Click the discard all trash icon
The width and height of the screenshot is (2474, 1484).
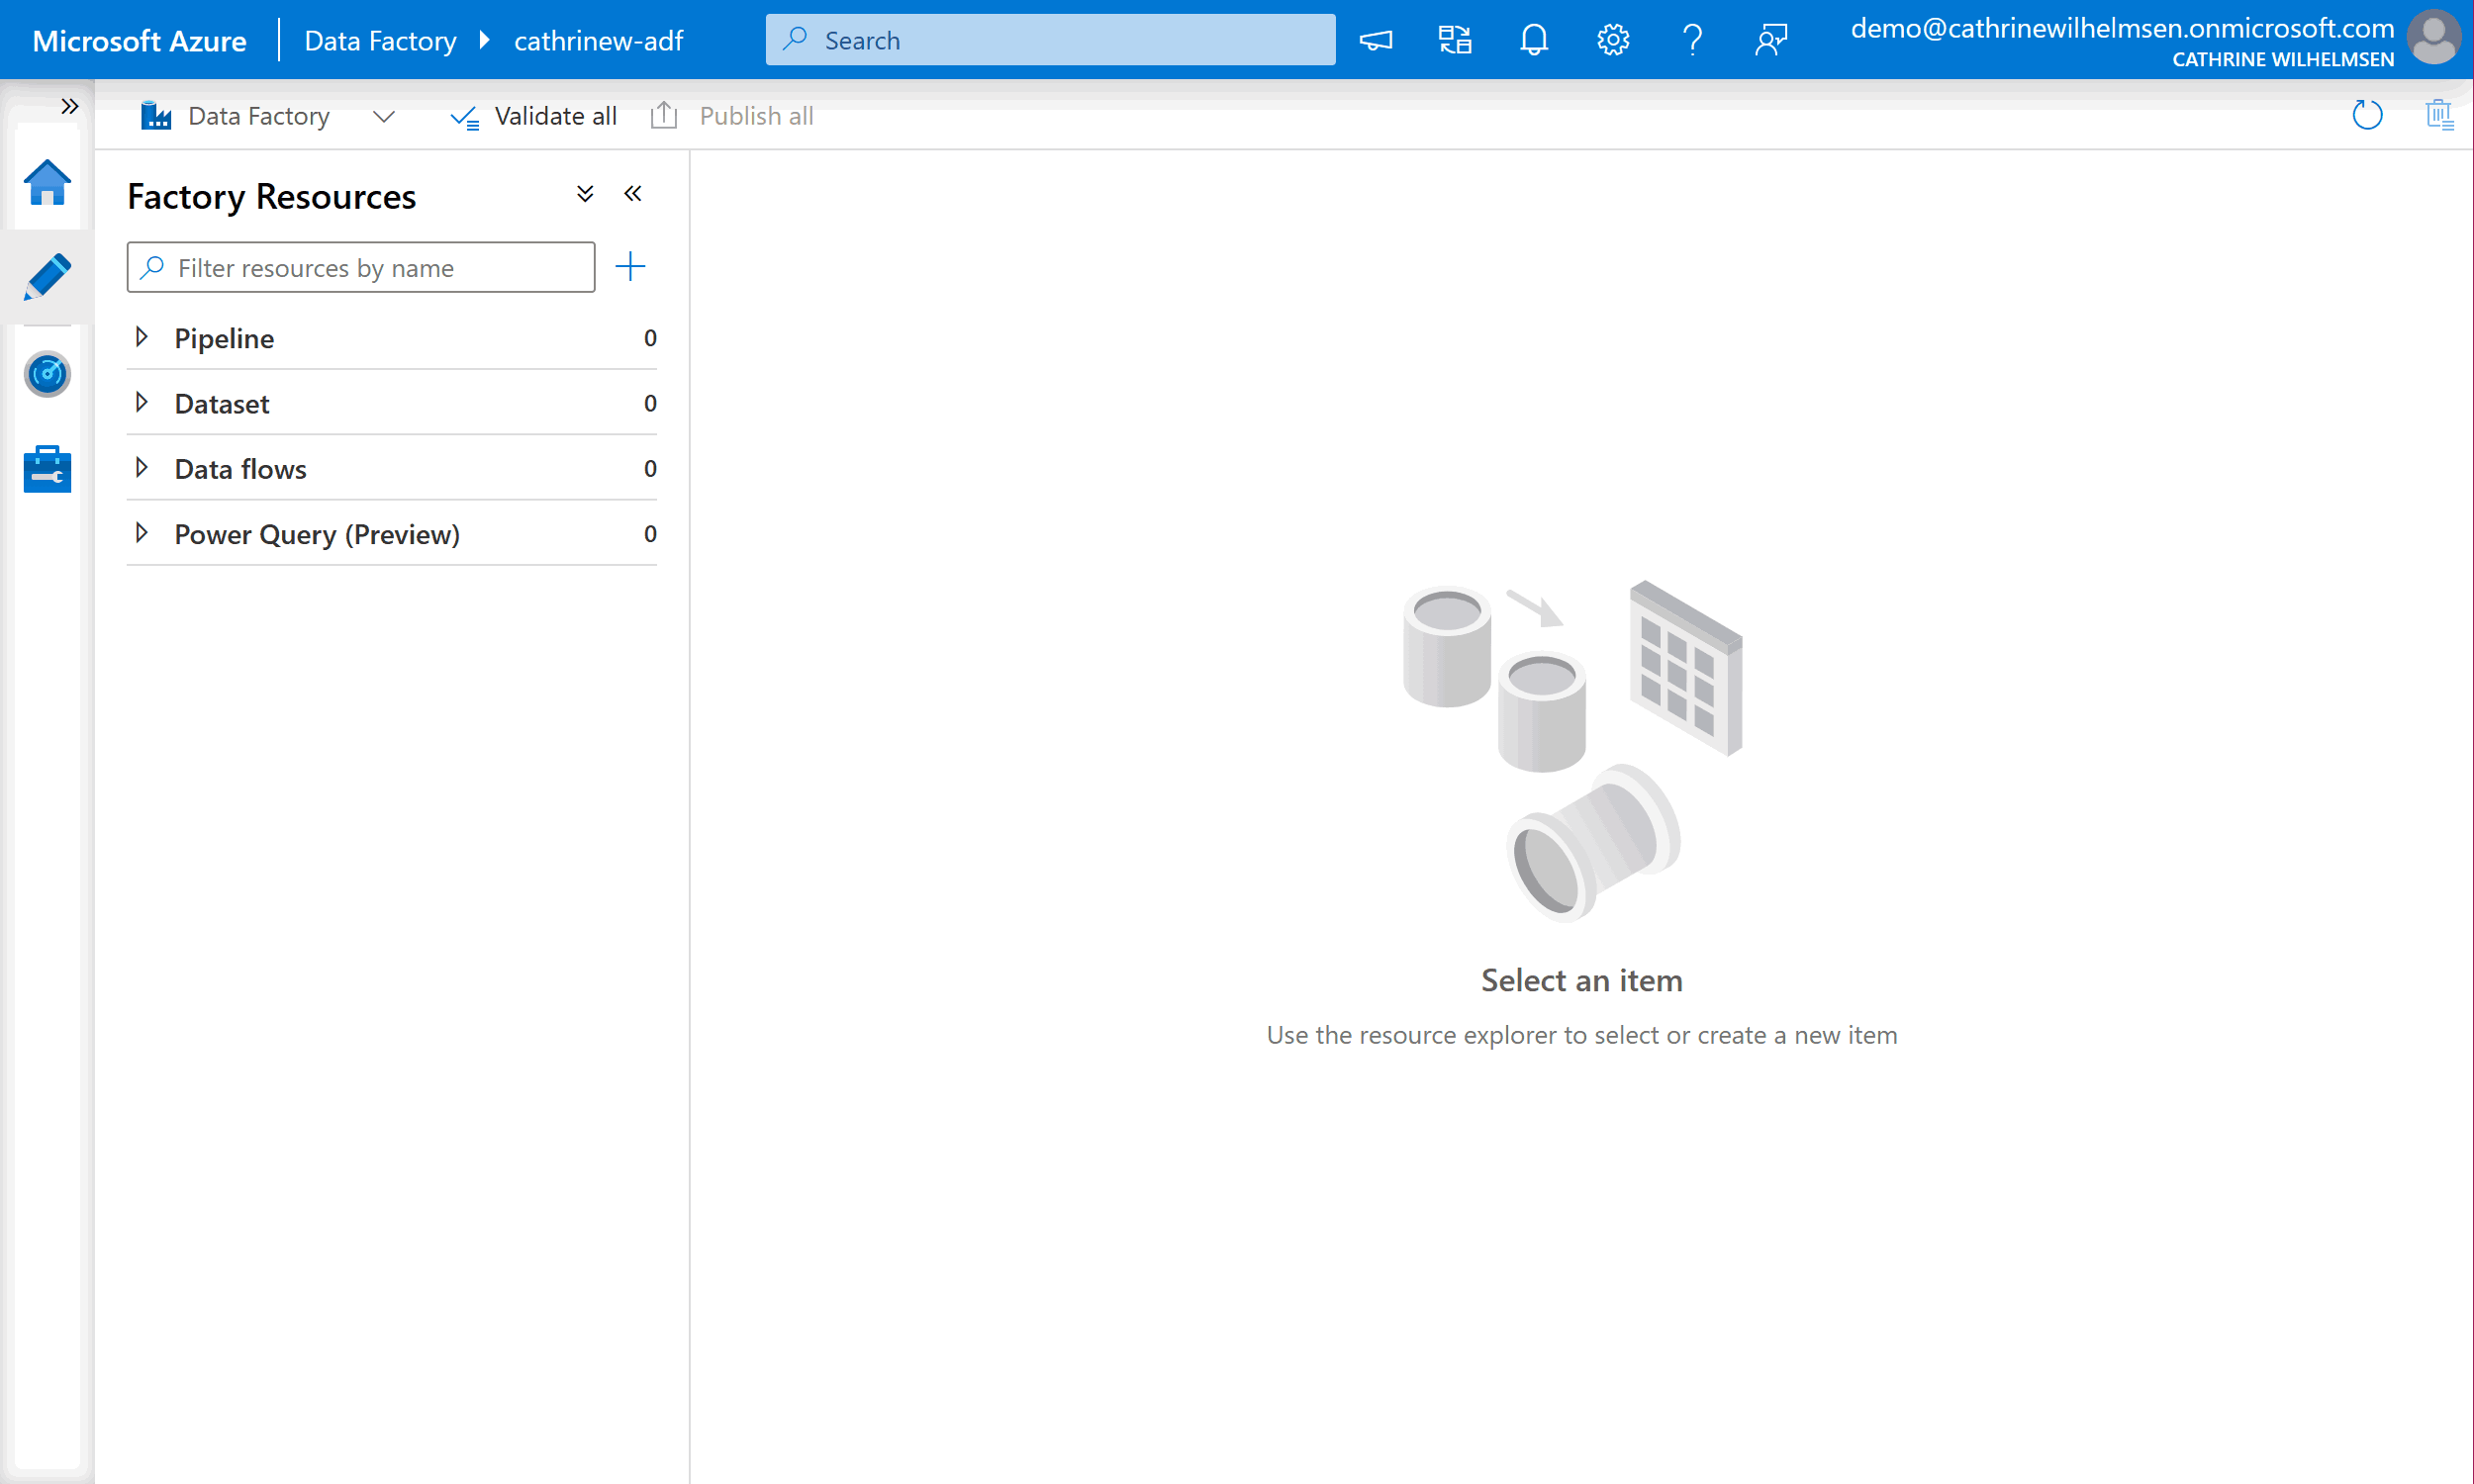tap(2439, 115)
